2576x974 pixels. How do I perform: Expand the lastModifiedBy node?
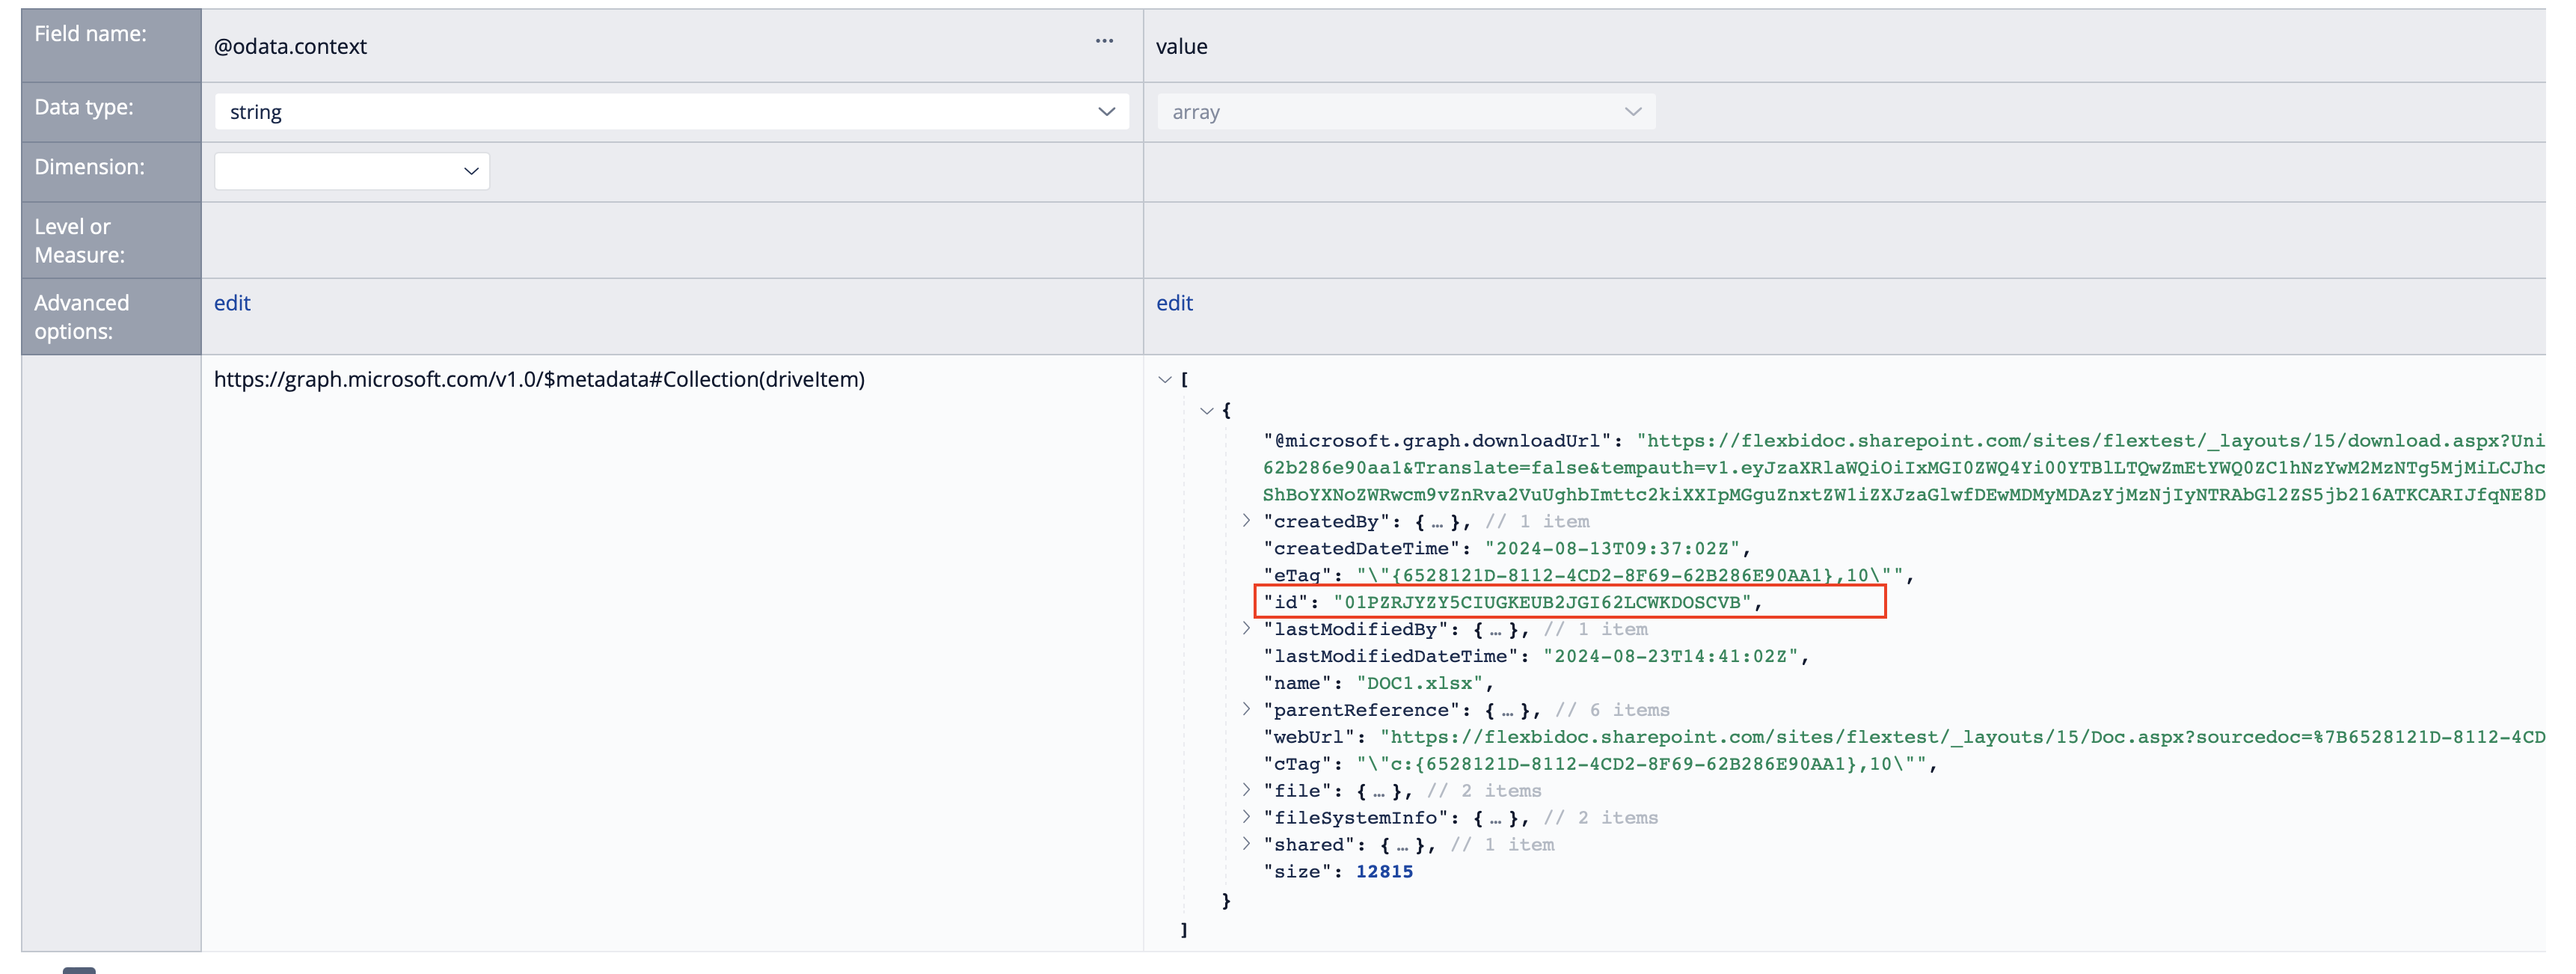coord(1246,628)
